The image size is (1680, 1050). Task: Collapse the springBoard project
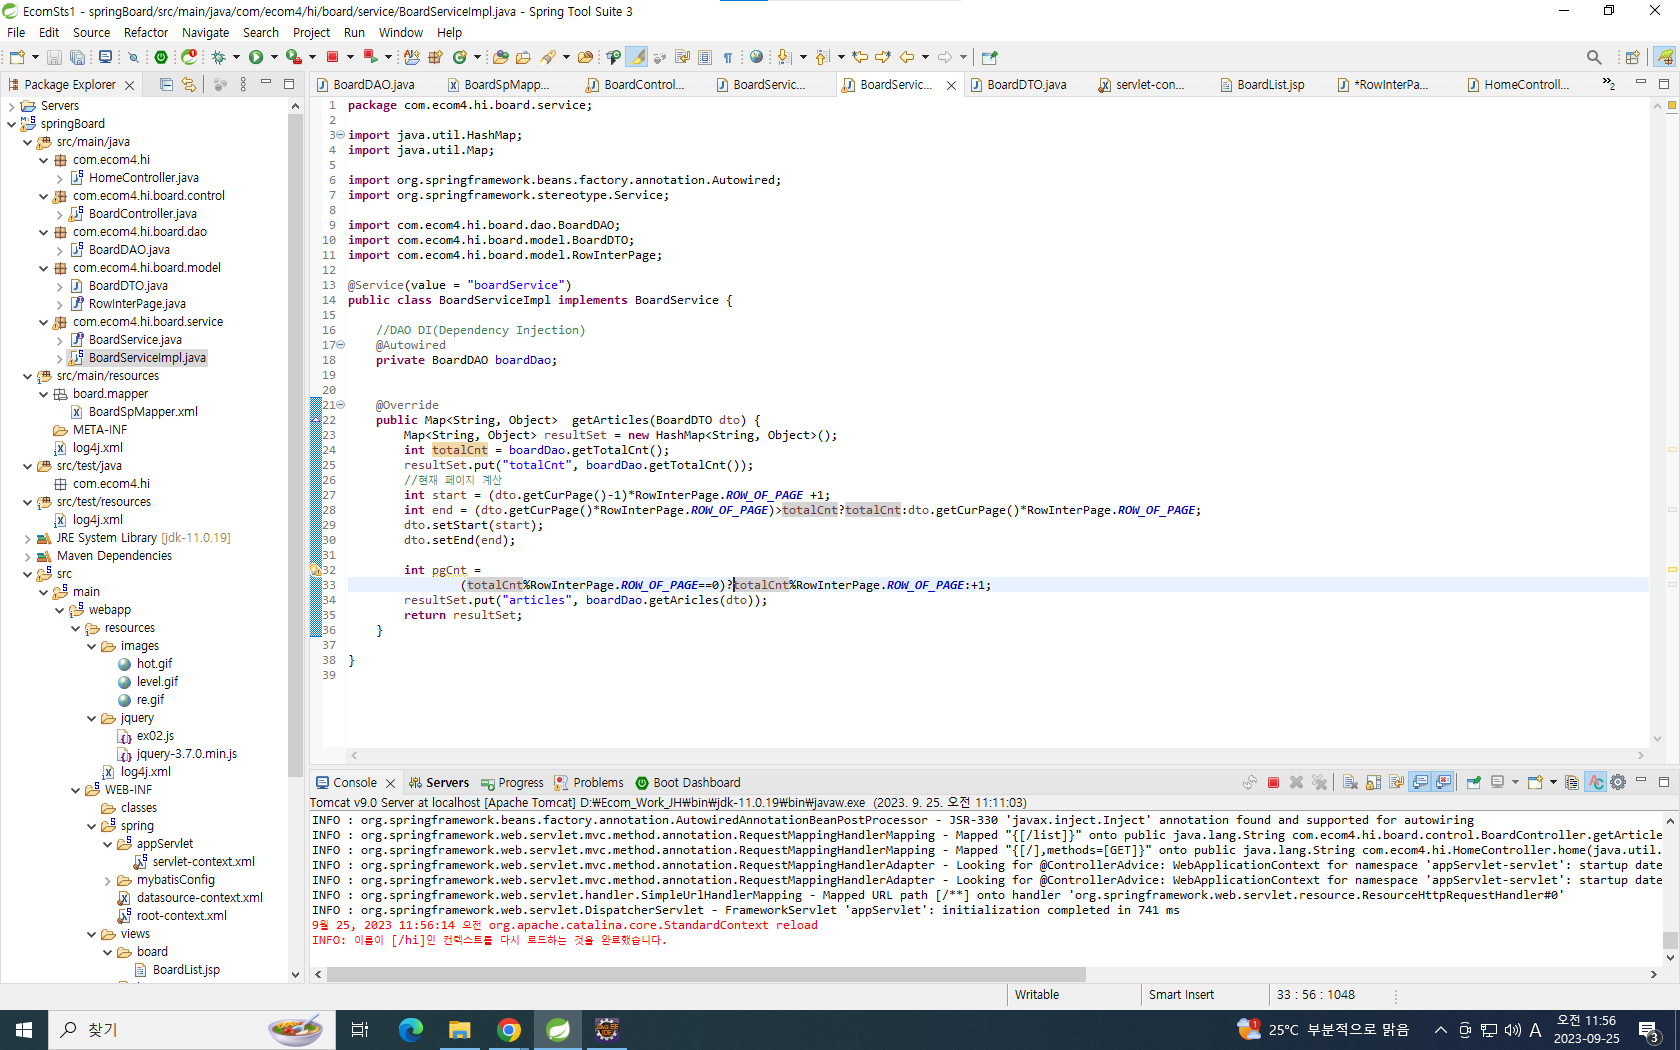click(x=11, y=124)
